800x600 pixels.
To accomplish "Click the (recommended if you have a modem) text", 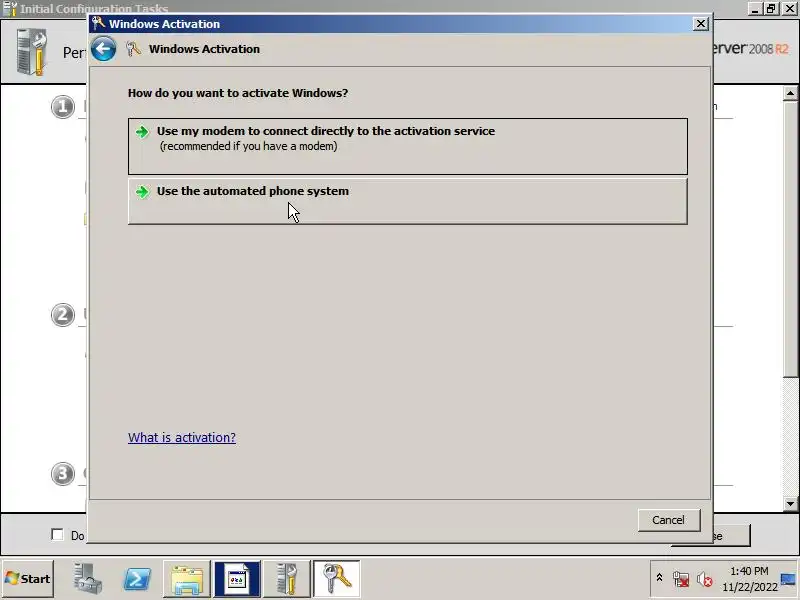I will (x=248, y=146).
